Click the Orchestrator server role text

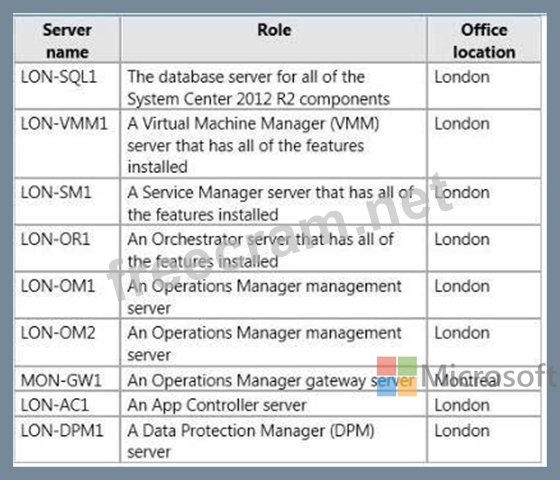260,250
